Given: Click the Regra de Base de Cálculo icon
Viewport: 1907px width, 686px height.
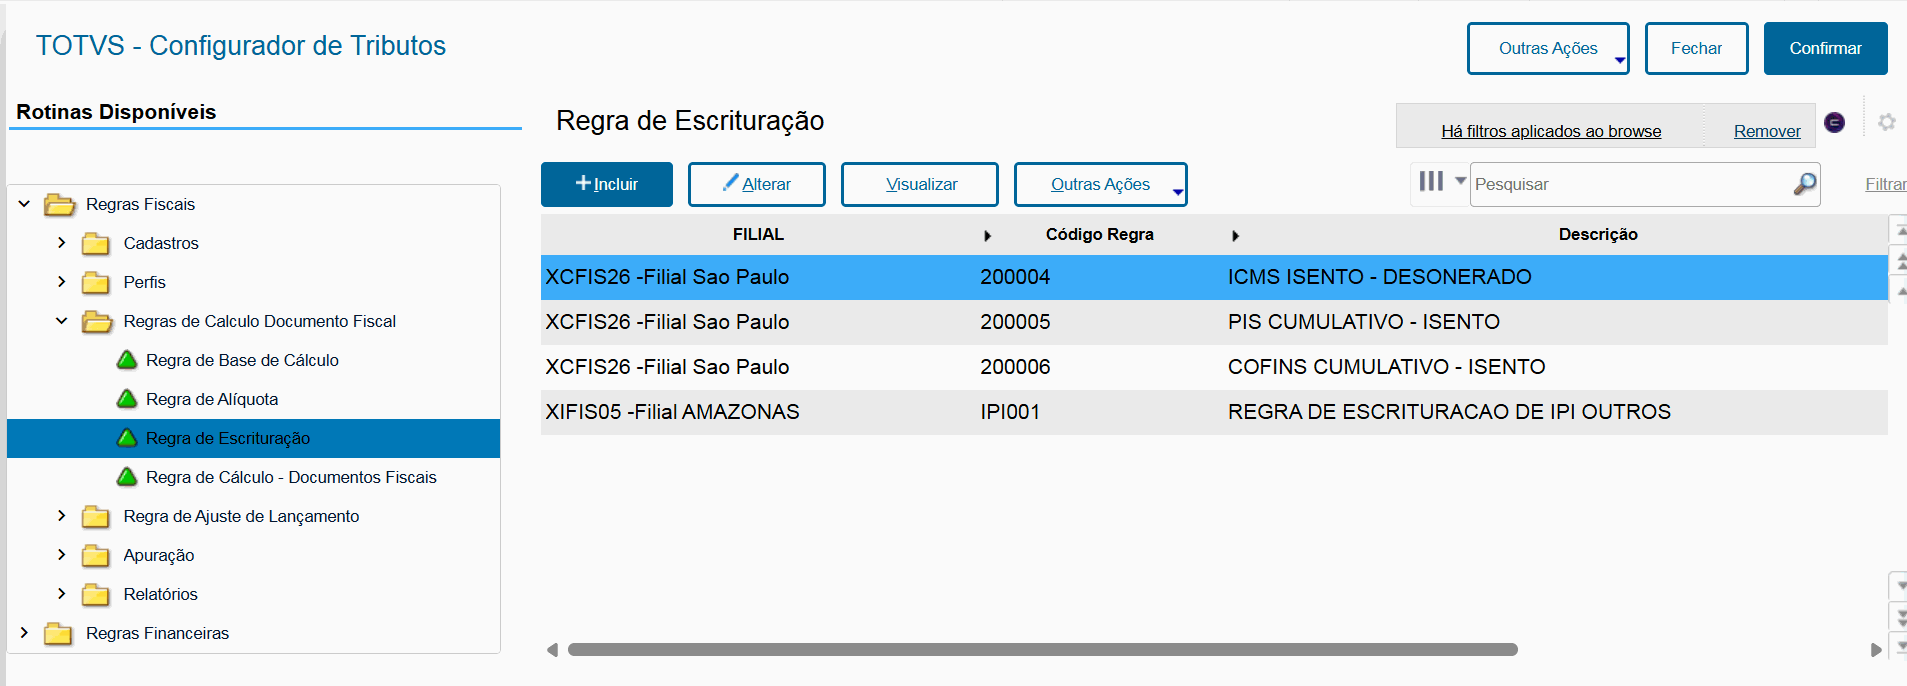Looking at the screenshot, I should 127,360.
